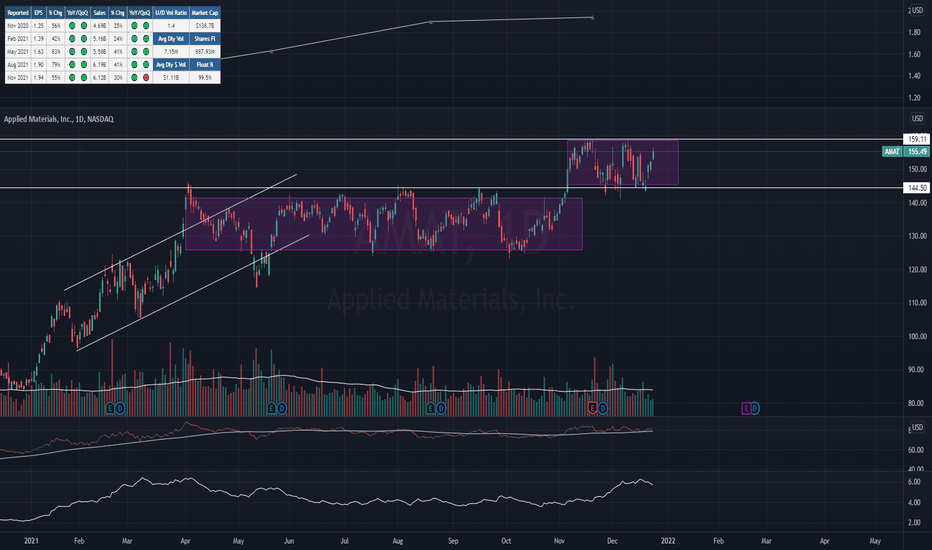Click the 130.00 price scale label
Viewport: 932px width, 550px height.
917,236
